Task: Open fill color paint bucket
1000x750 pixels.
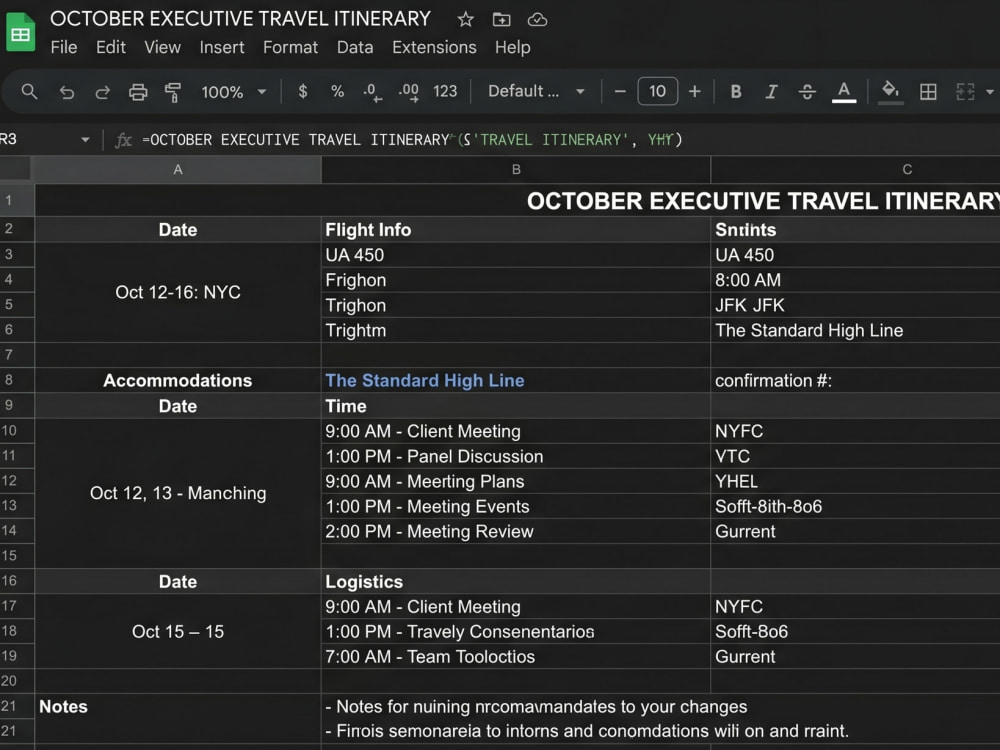Action: pyautogui.click(x=890, y=92)
